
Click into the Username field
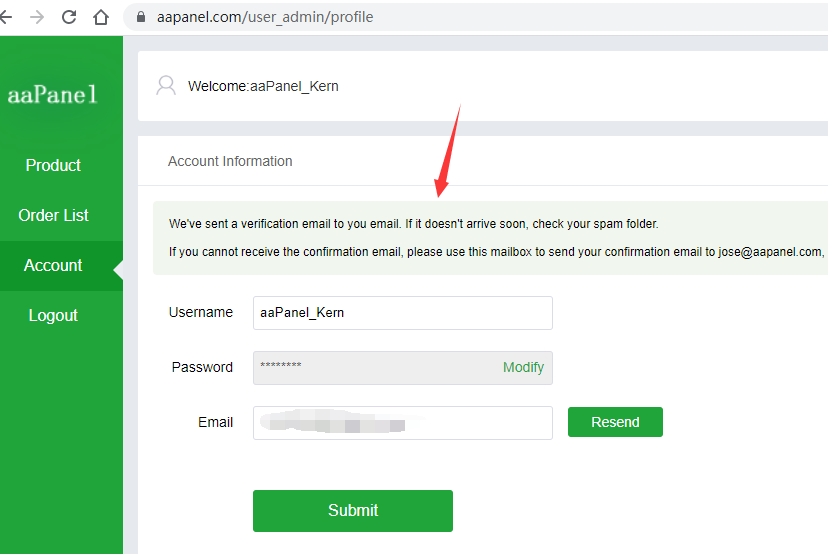pyautogui.click(x=402, y=312)
